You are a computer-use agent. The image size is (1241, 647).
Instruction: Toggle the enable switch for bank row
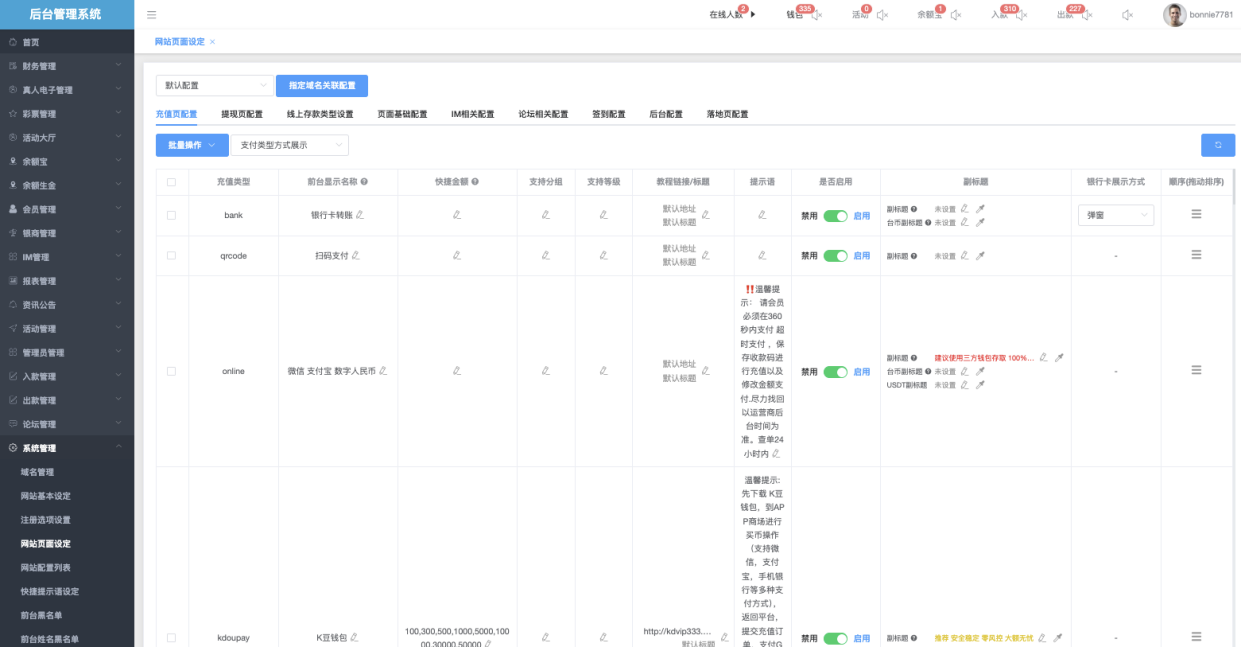pos(835,215)
